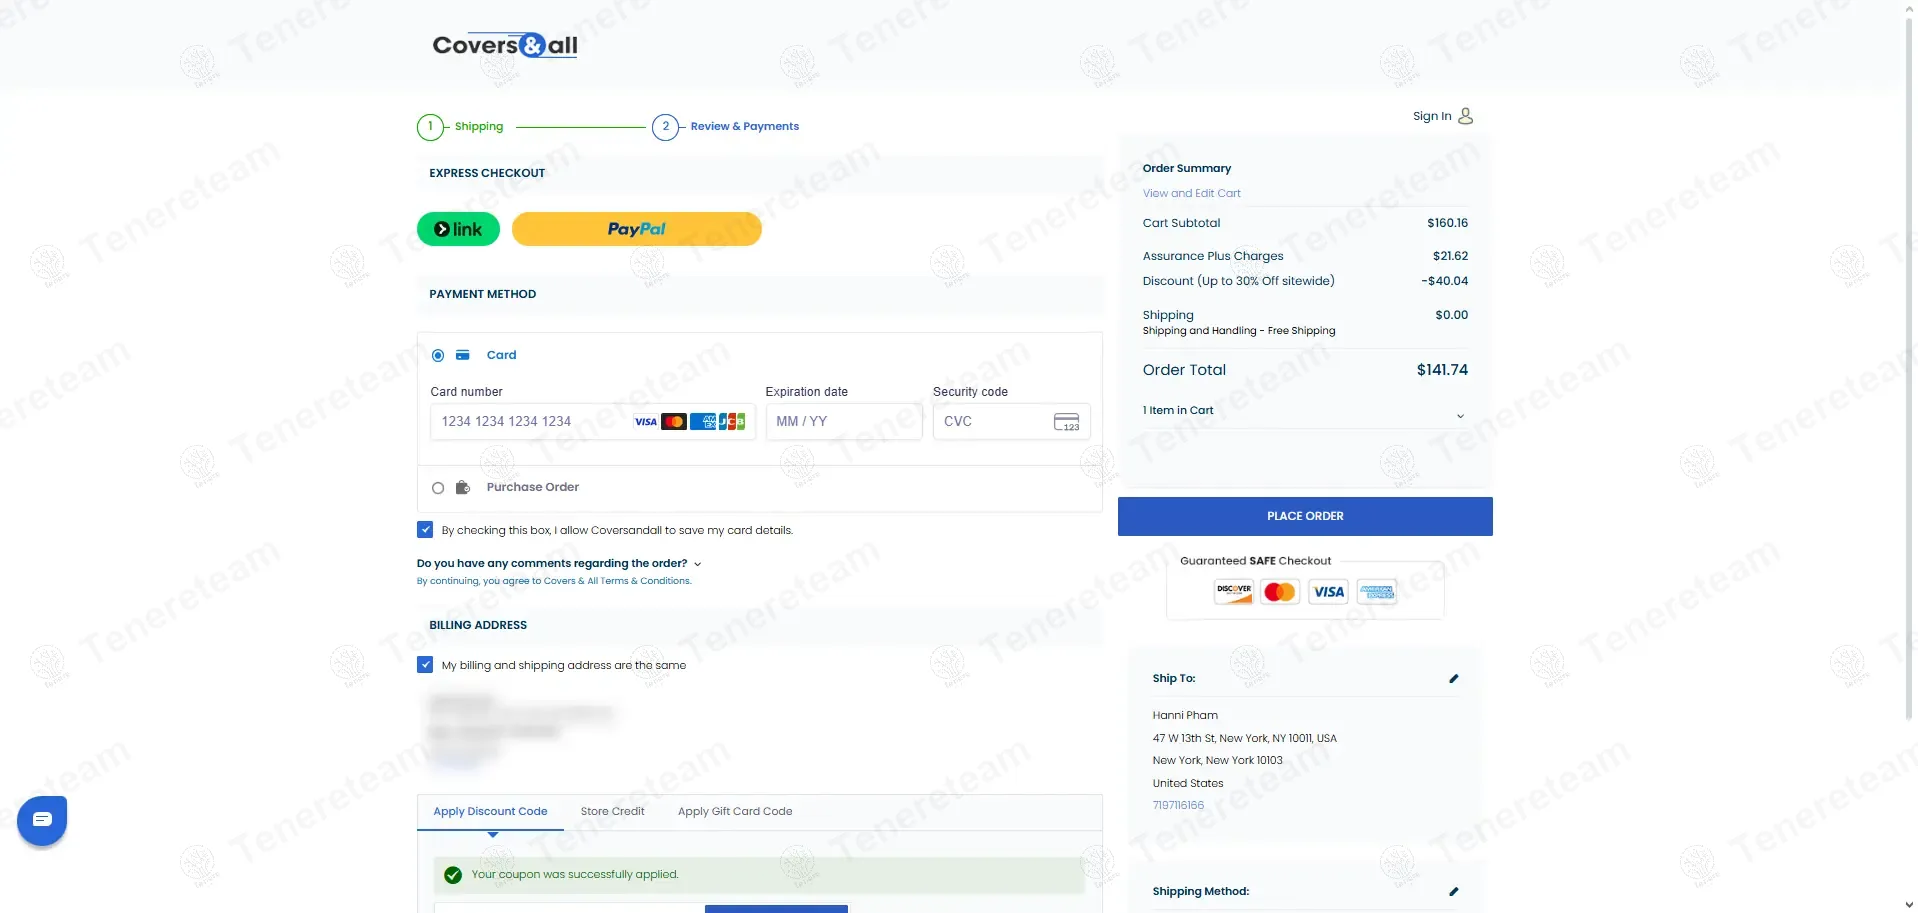Open the chat widget bubble
1918x913 pixels.
coord(42,820)
